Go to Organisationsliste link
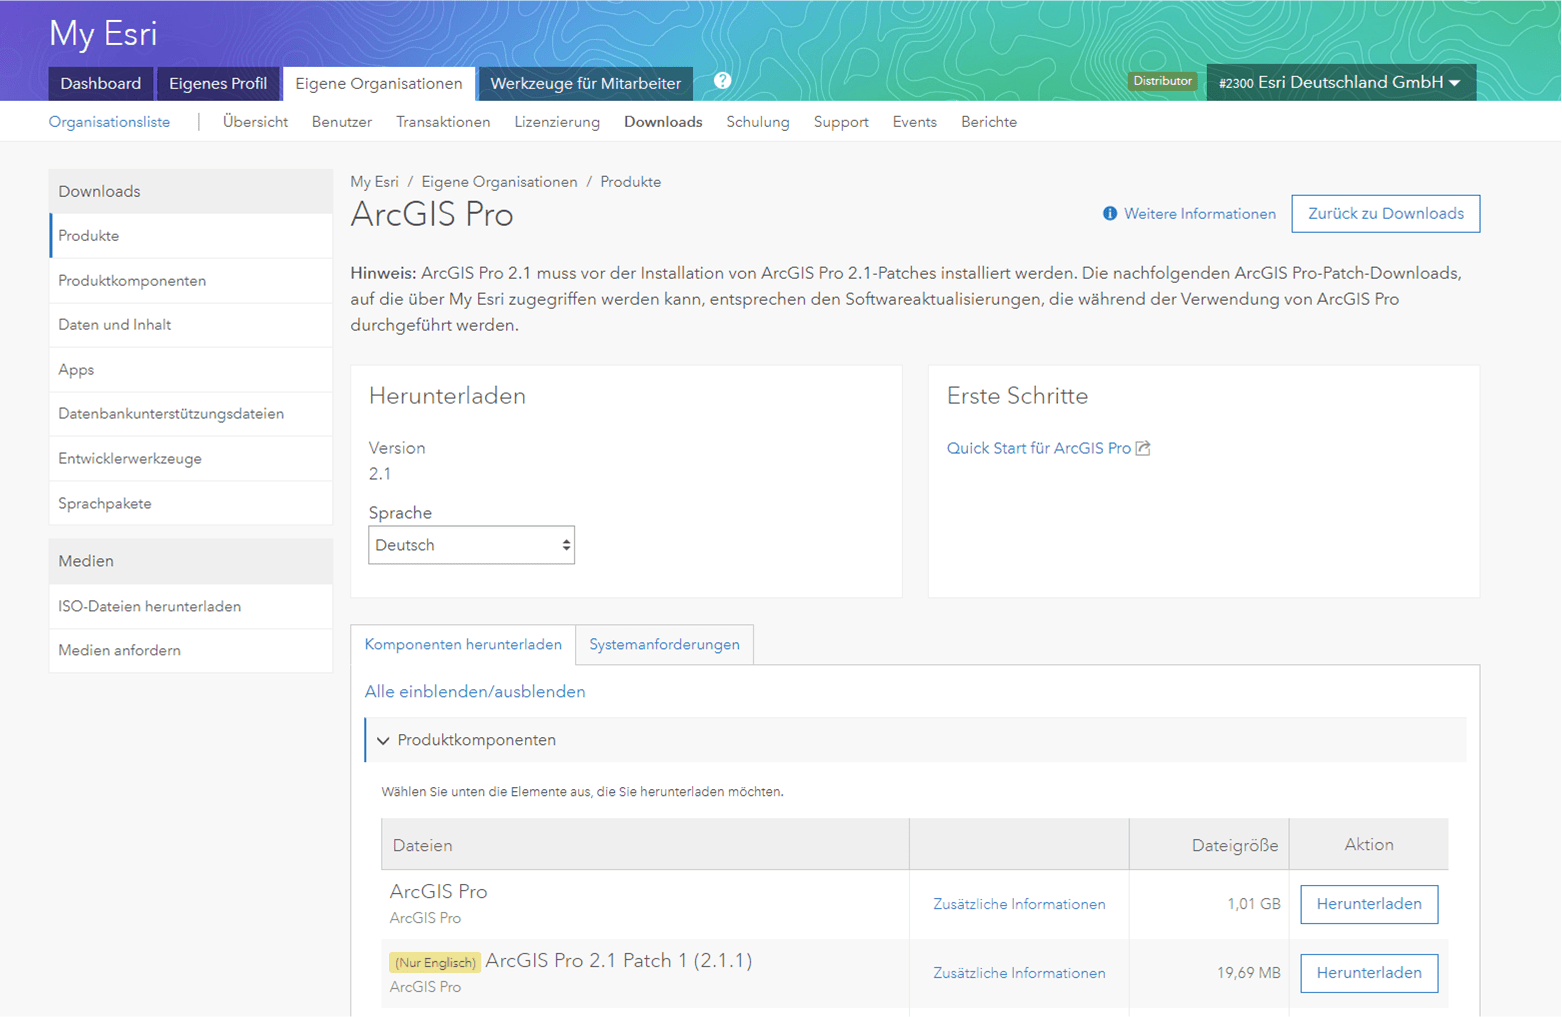Image resolution: width=1562 pixels, height=1017 pixels. click(x=109, y=122)
